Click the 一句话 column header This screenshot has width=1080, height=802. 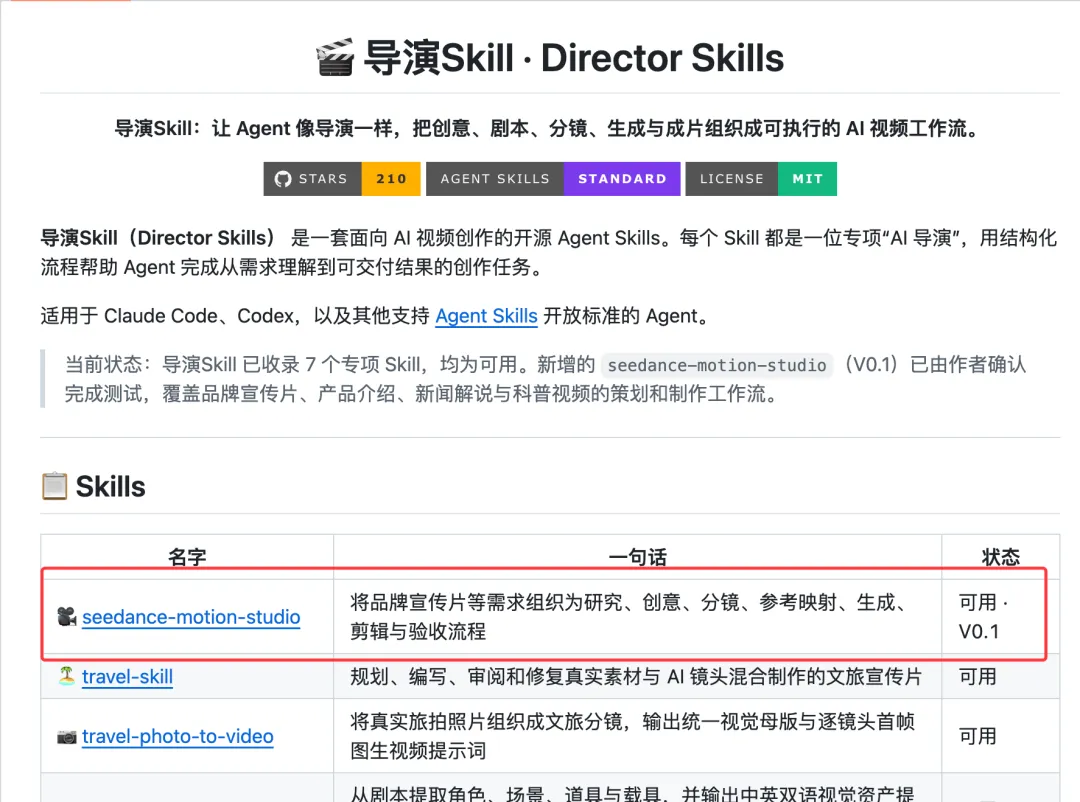click(638, 557)
